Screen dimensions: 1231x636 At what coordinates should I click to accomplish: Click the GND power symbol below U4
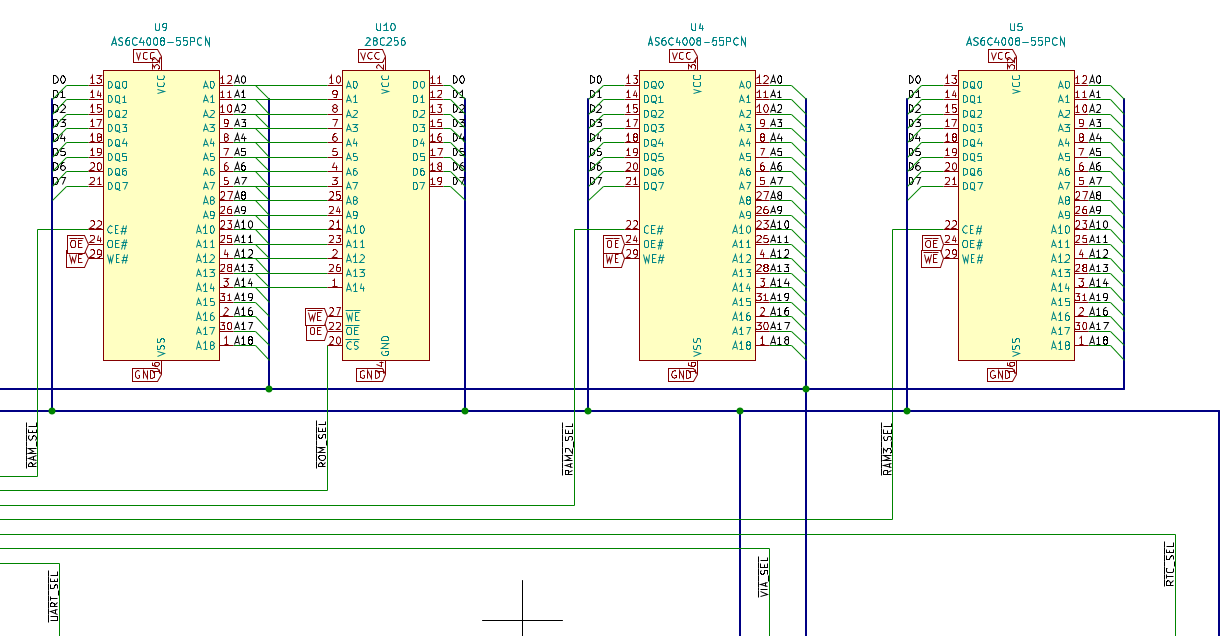pyautogui.click(x=681, y=375)
